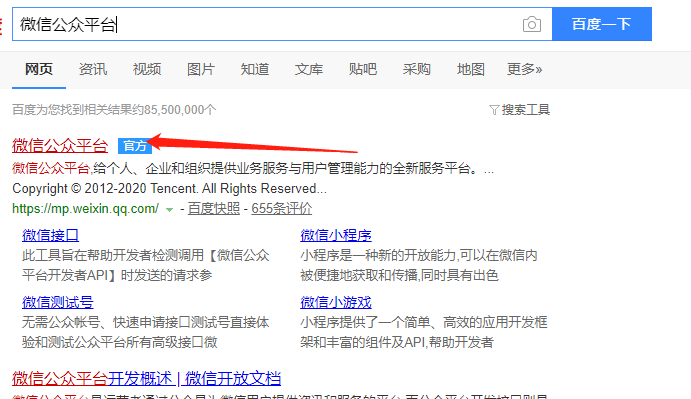Viewport: 691px width, 399px height.
Task: Expand the 更多» menu
Action: pyautogui.click(x=524, y=69)
